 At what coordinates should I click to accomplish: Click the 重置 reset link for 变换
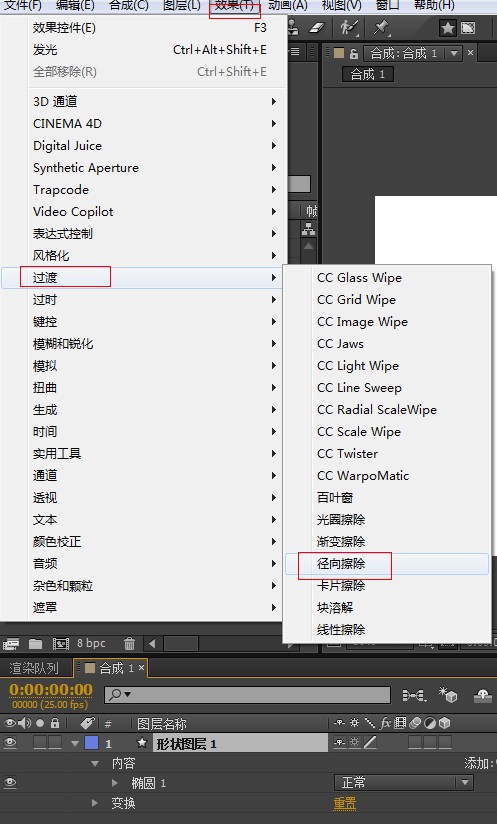point(345,803)
